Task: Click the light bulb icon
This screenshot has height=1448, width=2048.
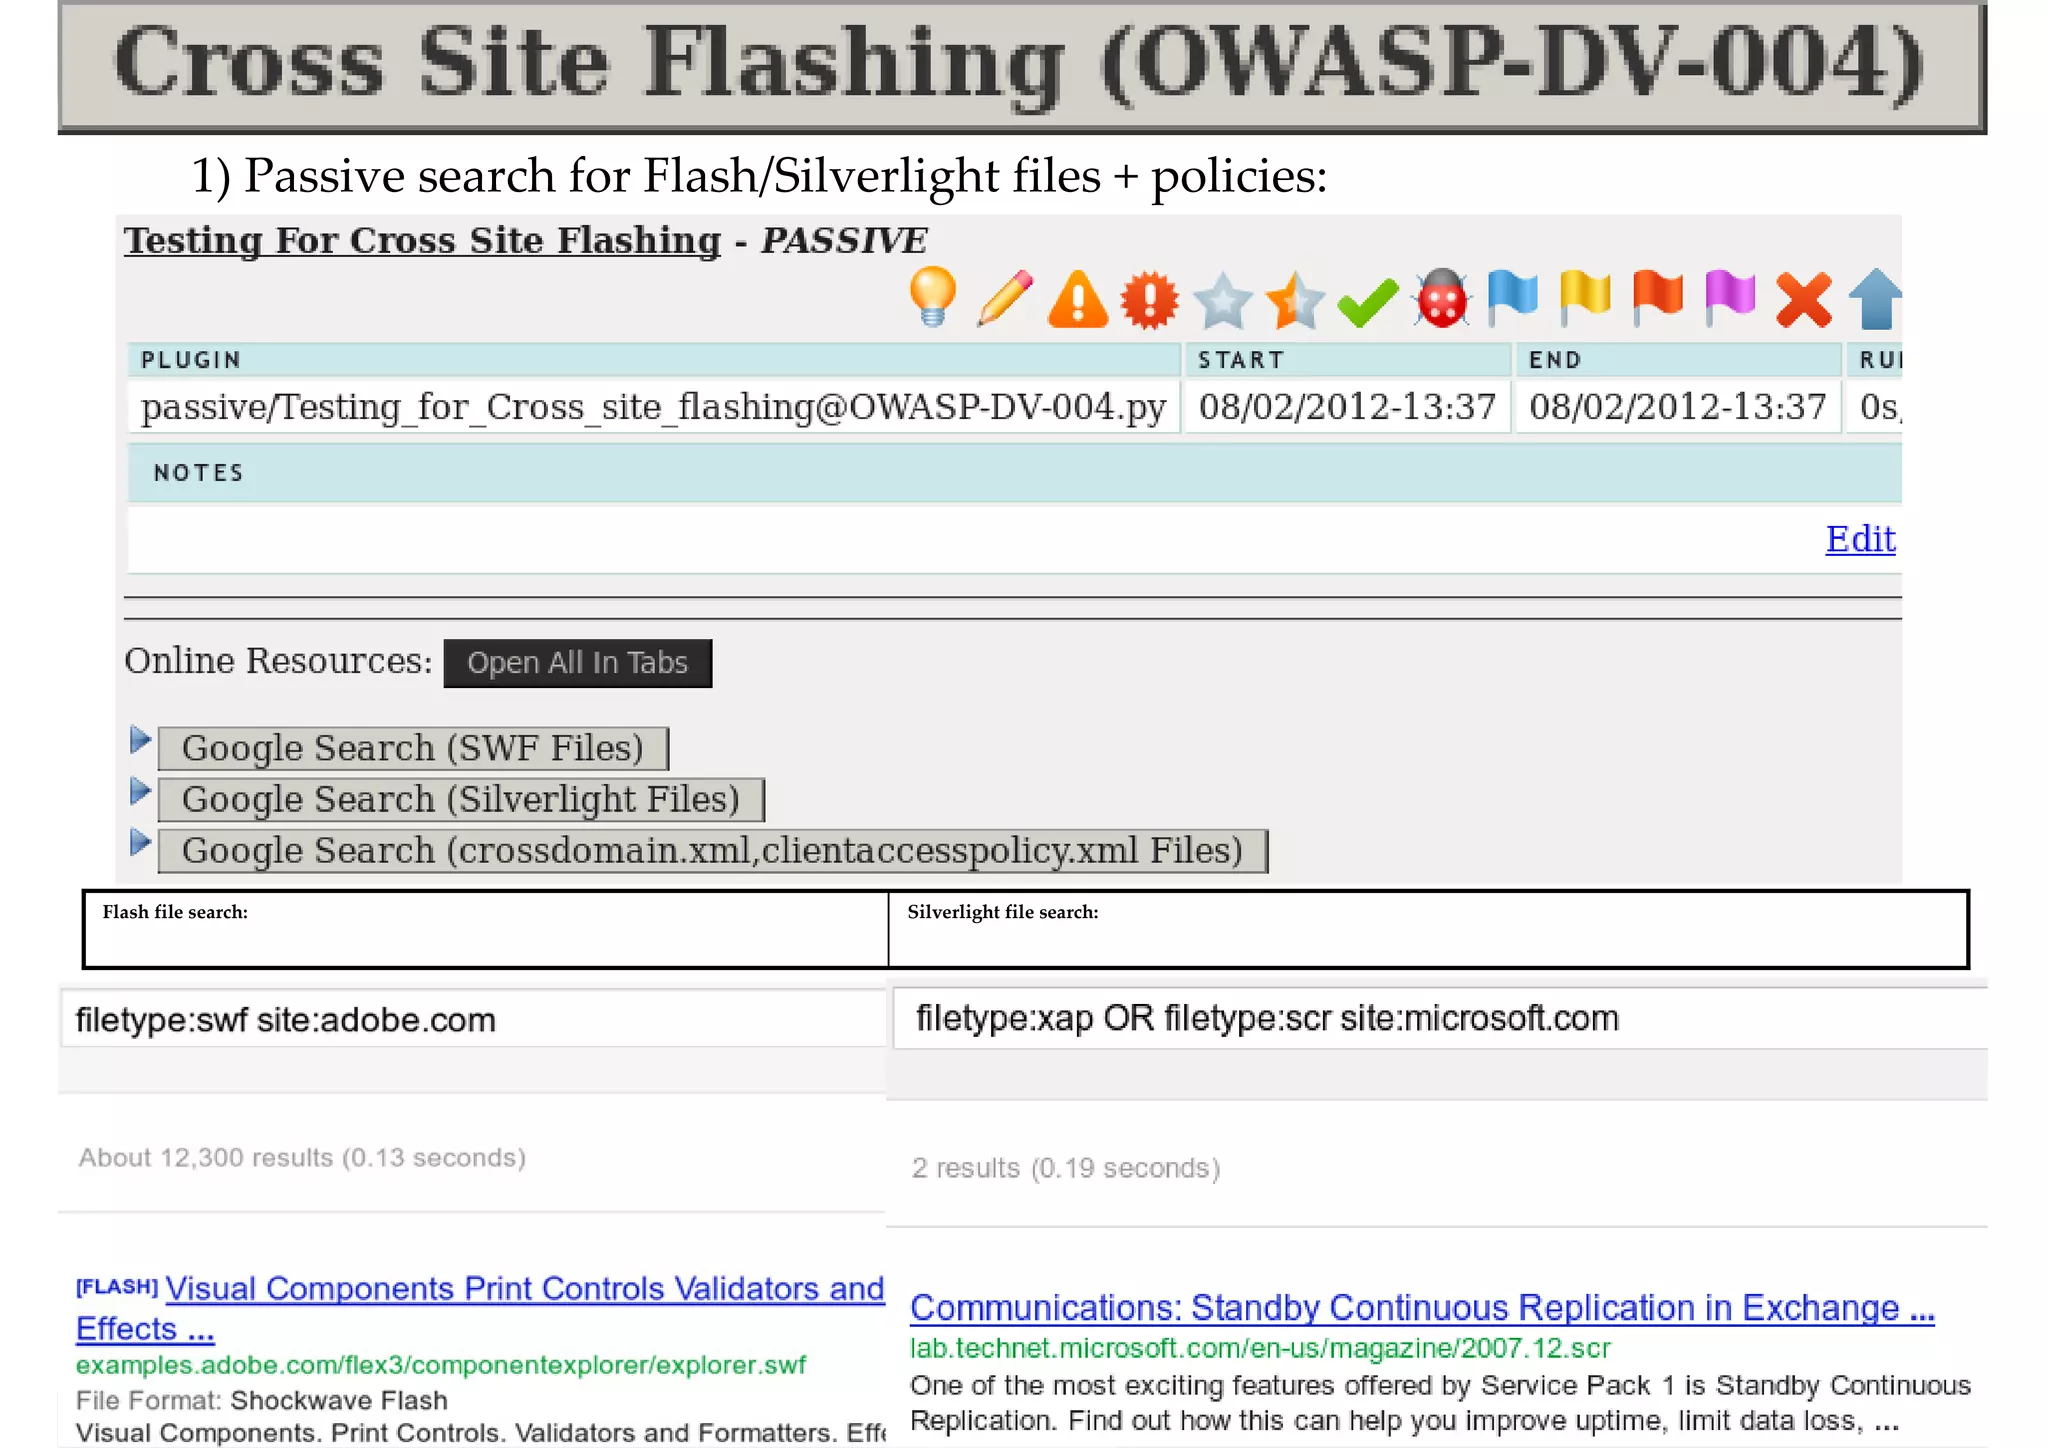Action: tap(933, 297)
